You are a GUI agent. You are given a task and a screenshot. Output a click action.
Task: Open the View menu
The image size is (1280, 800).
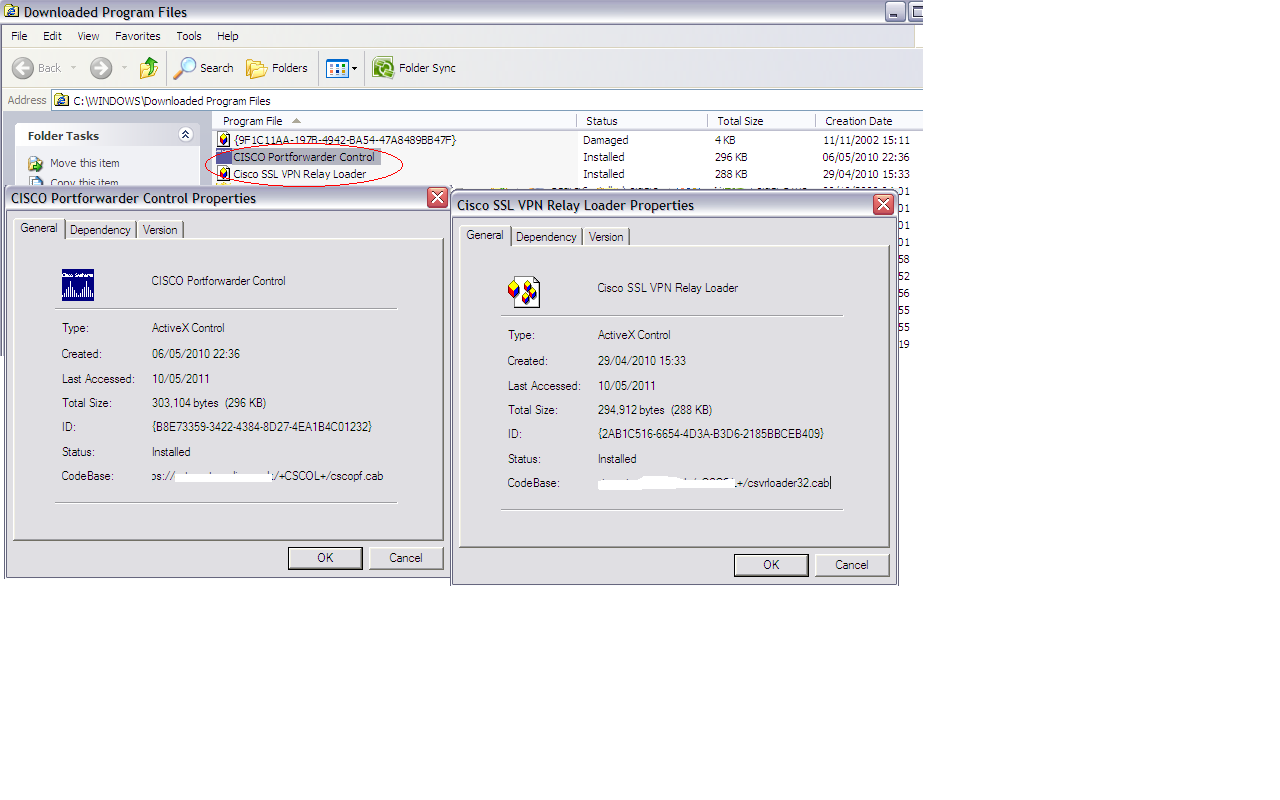pos(88,36)
